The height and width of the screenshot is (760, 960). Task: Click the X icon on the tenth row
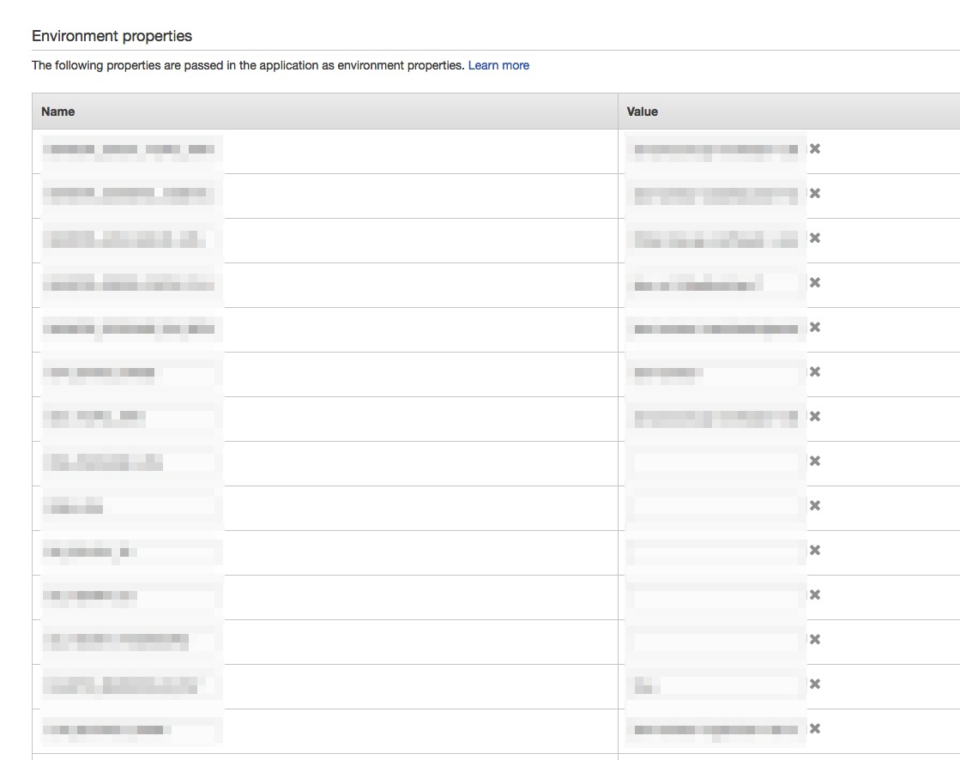point(815,549)
